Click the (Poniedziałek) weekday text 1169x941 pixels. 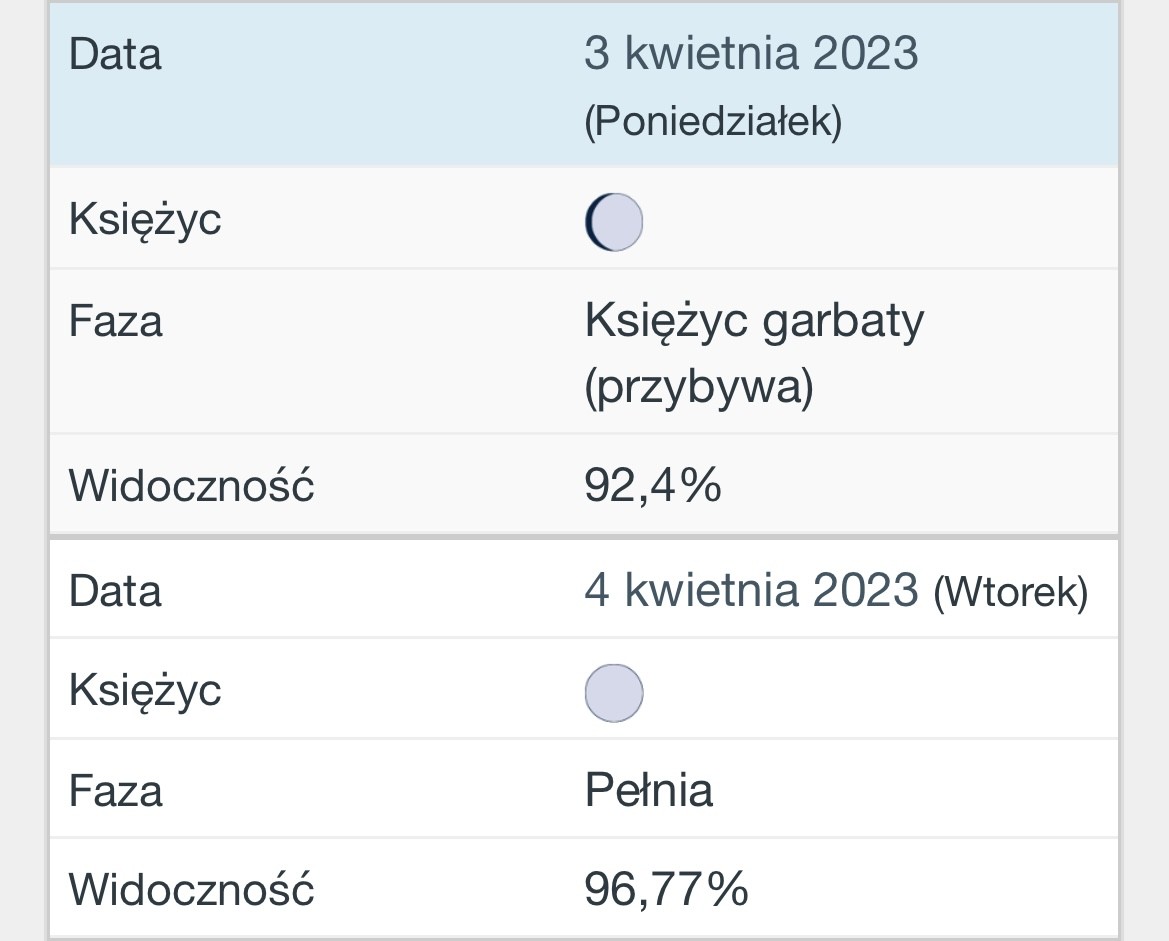712,122
